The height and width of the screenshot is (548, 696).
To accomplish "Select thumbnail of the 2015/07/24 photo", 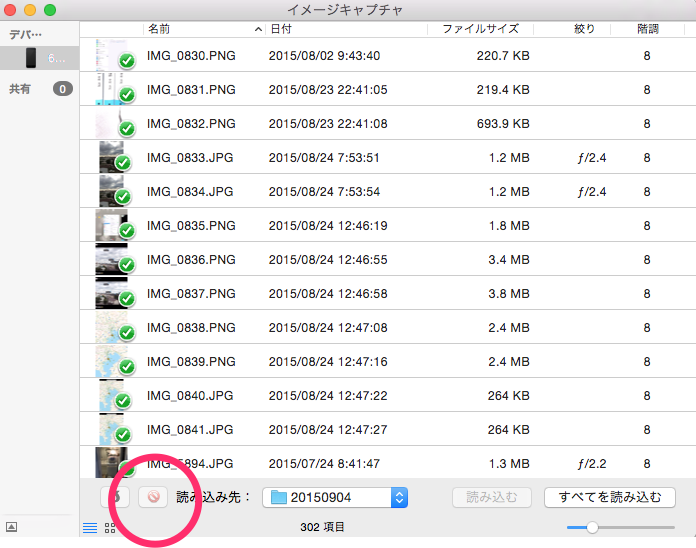I will coord(112,463).
